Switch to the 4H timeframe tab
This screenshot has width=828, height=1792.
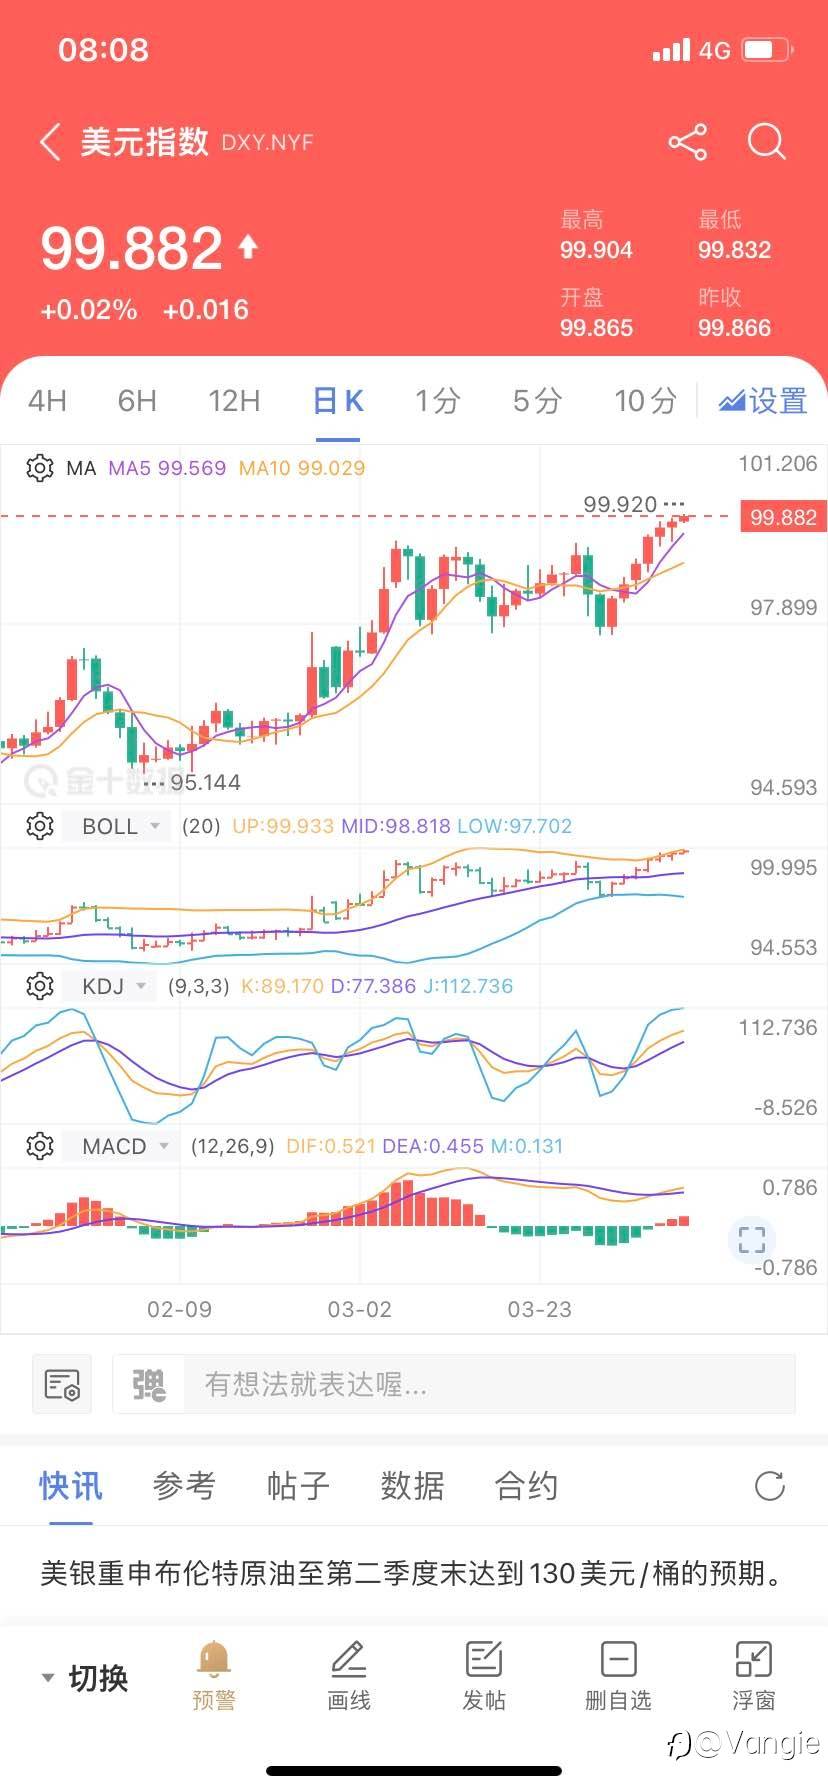click(x=47, y=401)
